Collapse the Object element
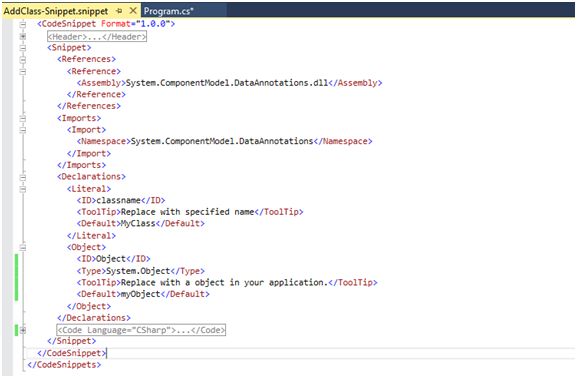This screenshot has width=577, height=378. (x=23, y=248)
